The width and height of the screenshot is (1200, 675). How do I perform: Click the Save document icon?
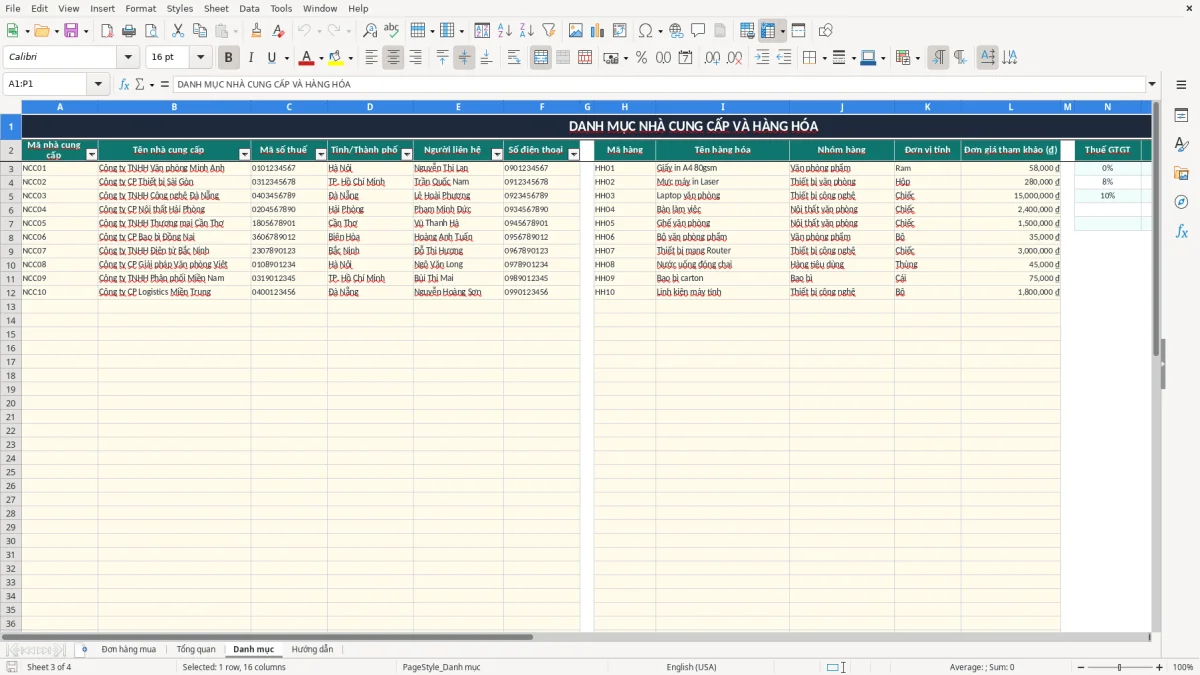click(x=71, y=31)
